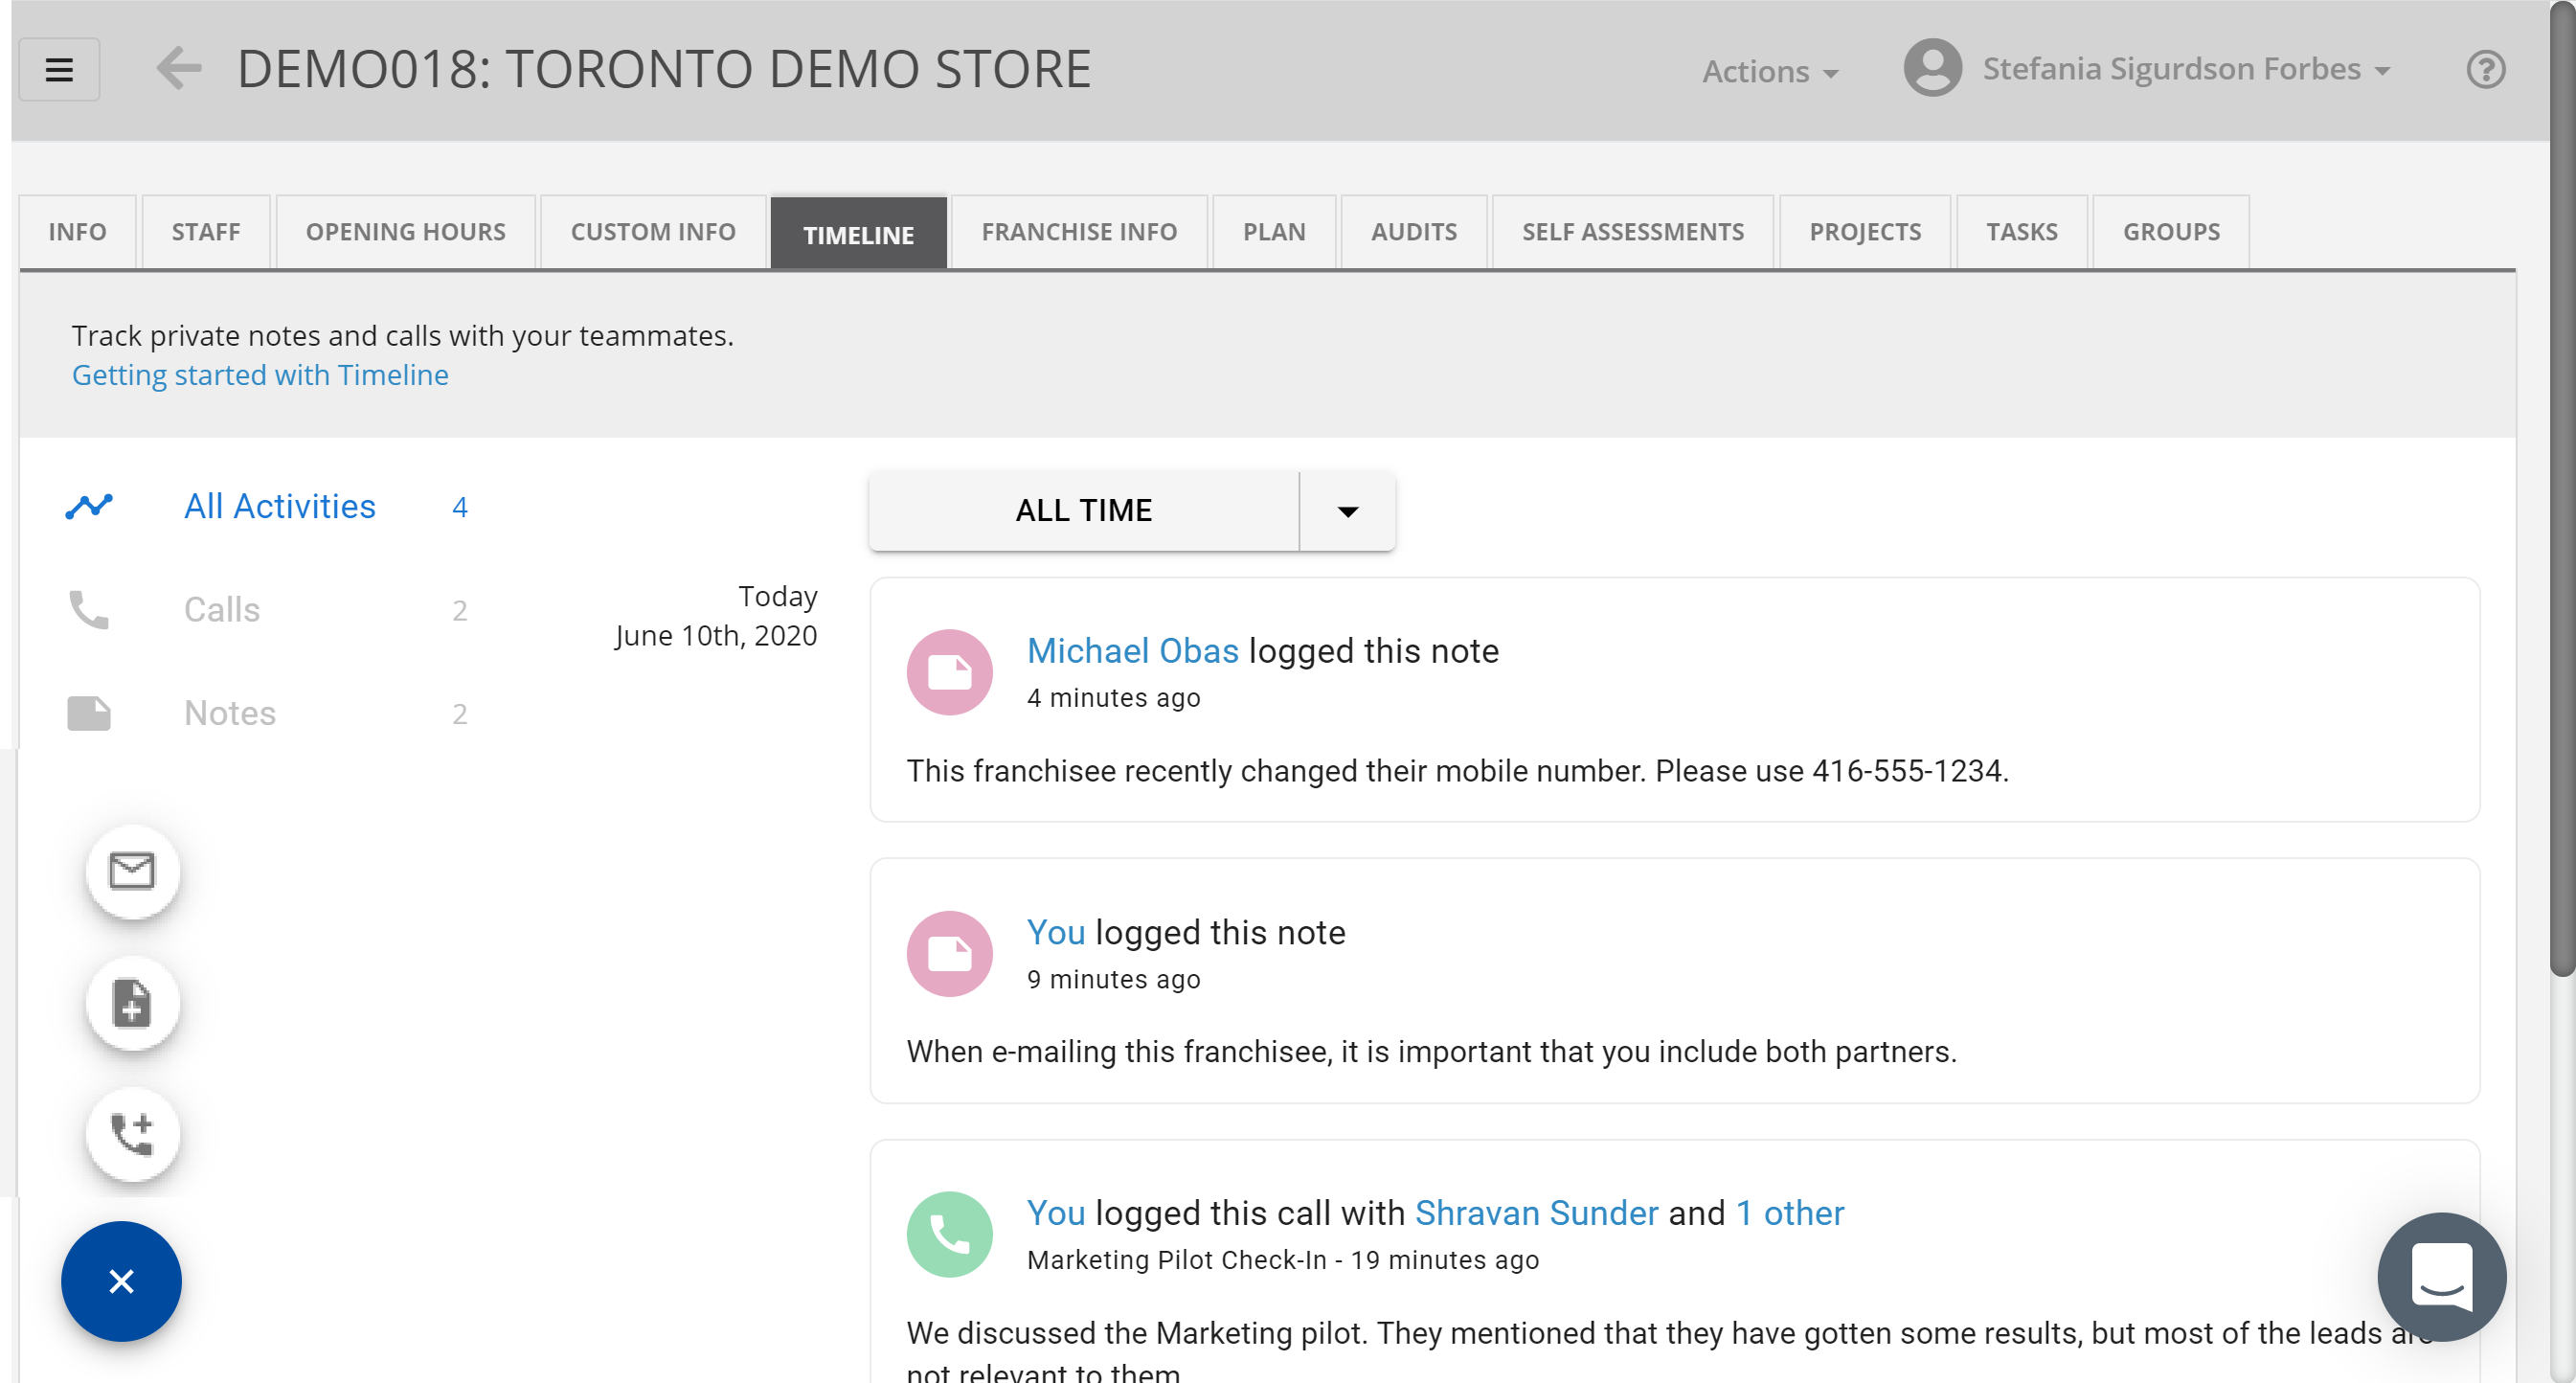Click the user avatar icon
This screenshot has height=1383, width=2576.
(1932, 68)
